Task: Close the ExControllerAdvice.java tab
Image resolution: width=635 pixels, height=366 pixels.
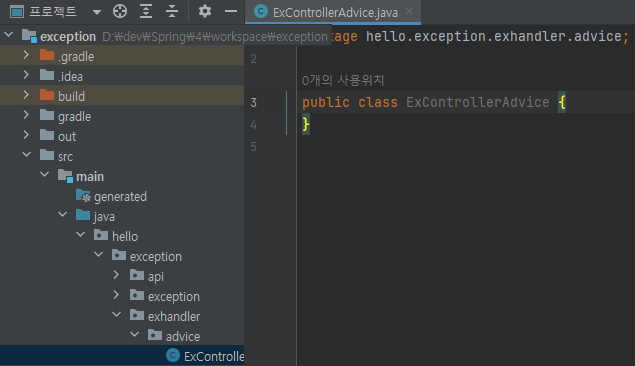Action: point(409,11)
